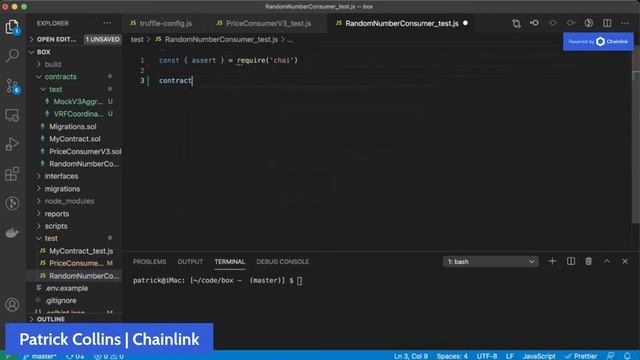Open the git graph activity bar icon
The width and height of the screenshot is (640, 360).
[12, 203]
